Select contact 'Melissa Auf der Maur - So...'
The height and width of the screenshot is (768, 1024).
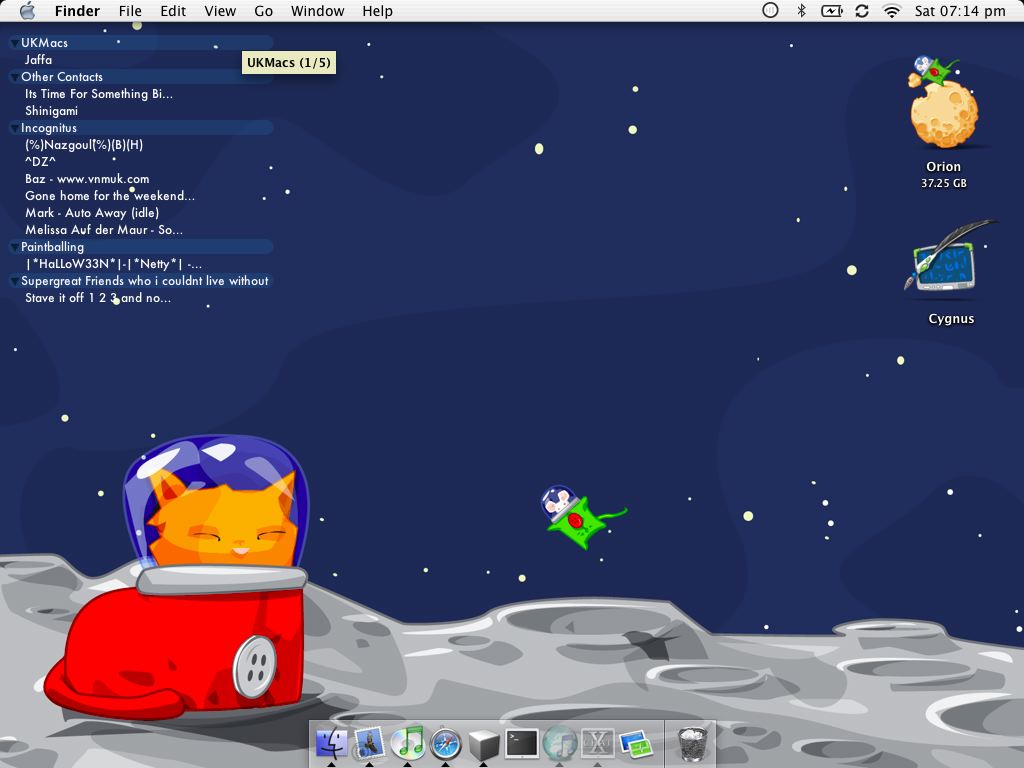click(x=104, y=229)
